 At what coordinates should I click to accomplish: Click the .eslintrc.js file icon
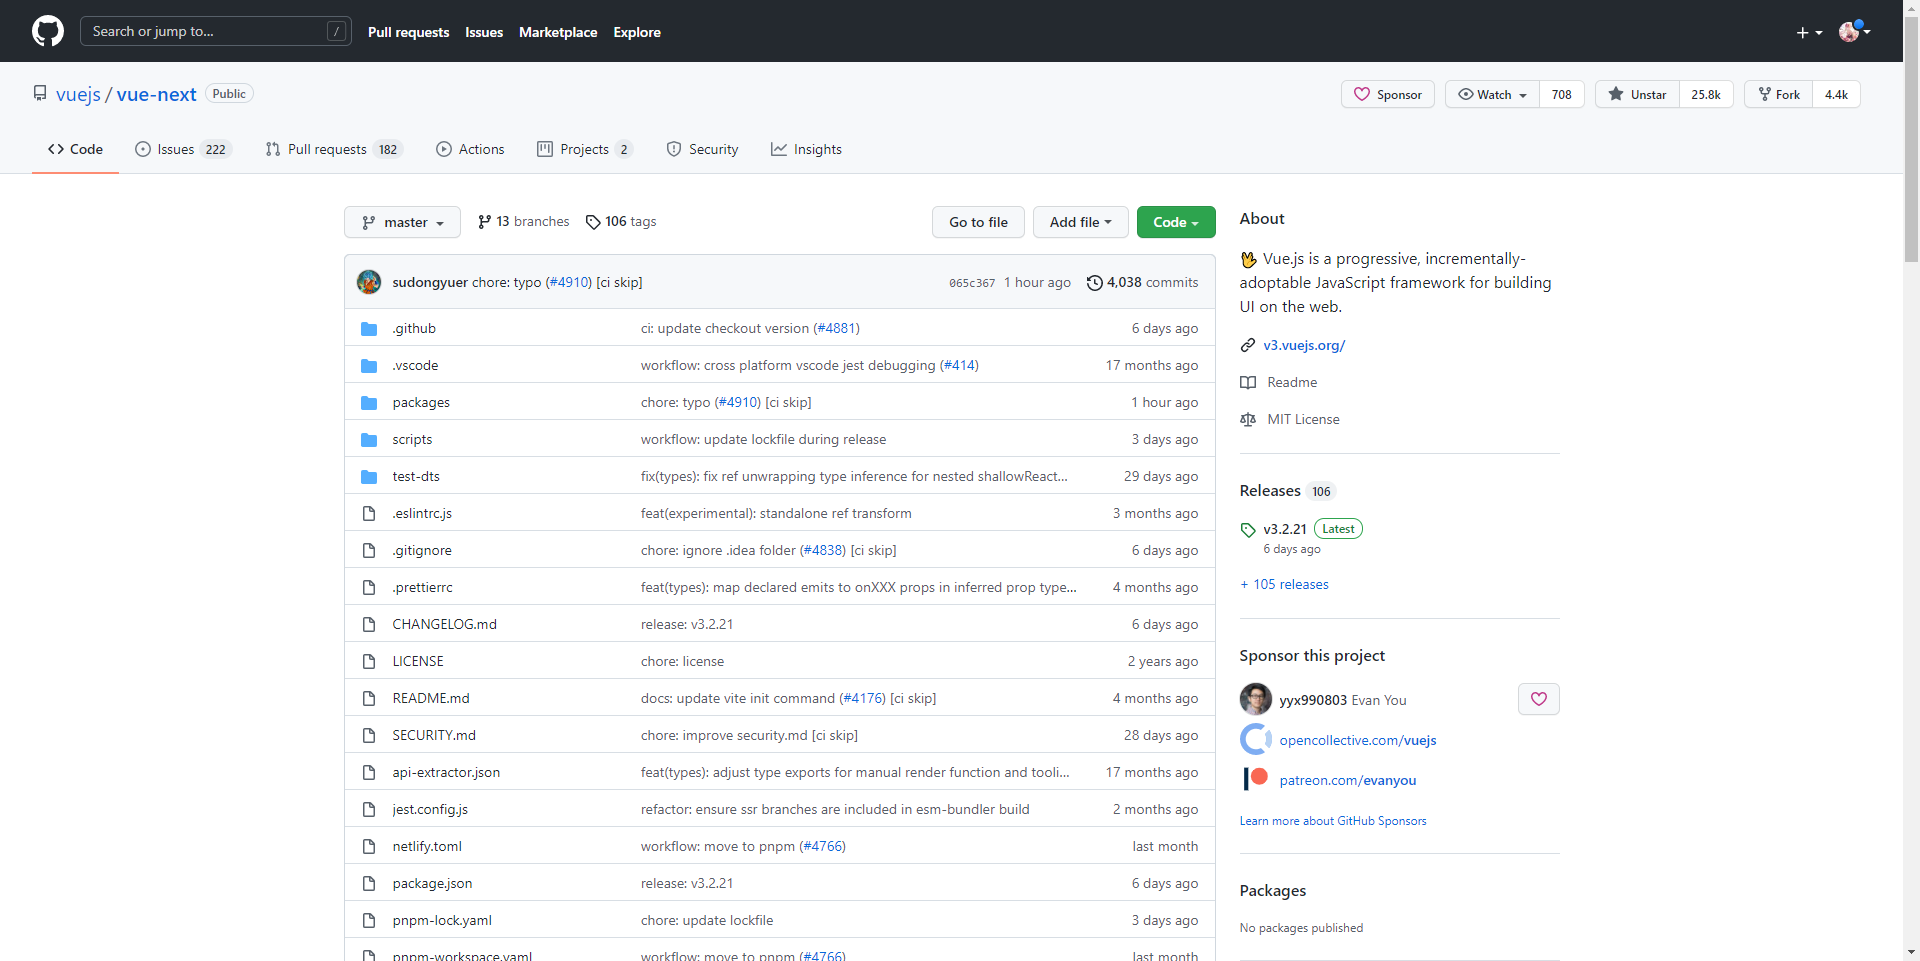point(369,513)
